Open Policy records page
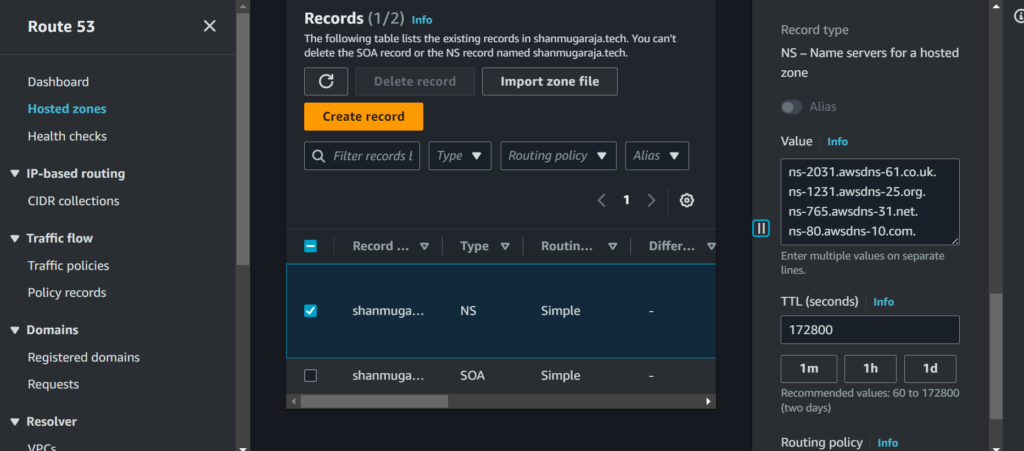Viewport: 1024px width, 451px height. pos(67,292)
